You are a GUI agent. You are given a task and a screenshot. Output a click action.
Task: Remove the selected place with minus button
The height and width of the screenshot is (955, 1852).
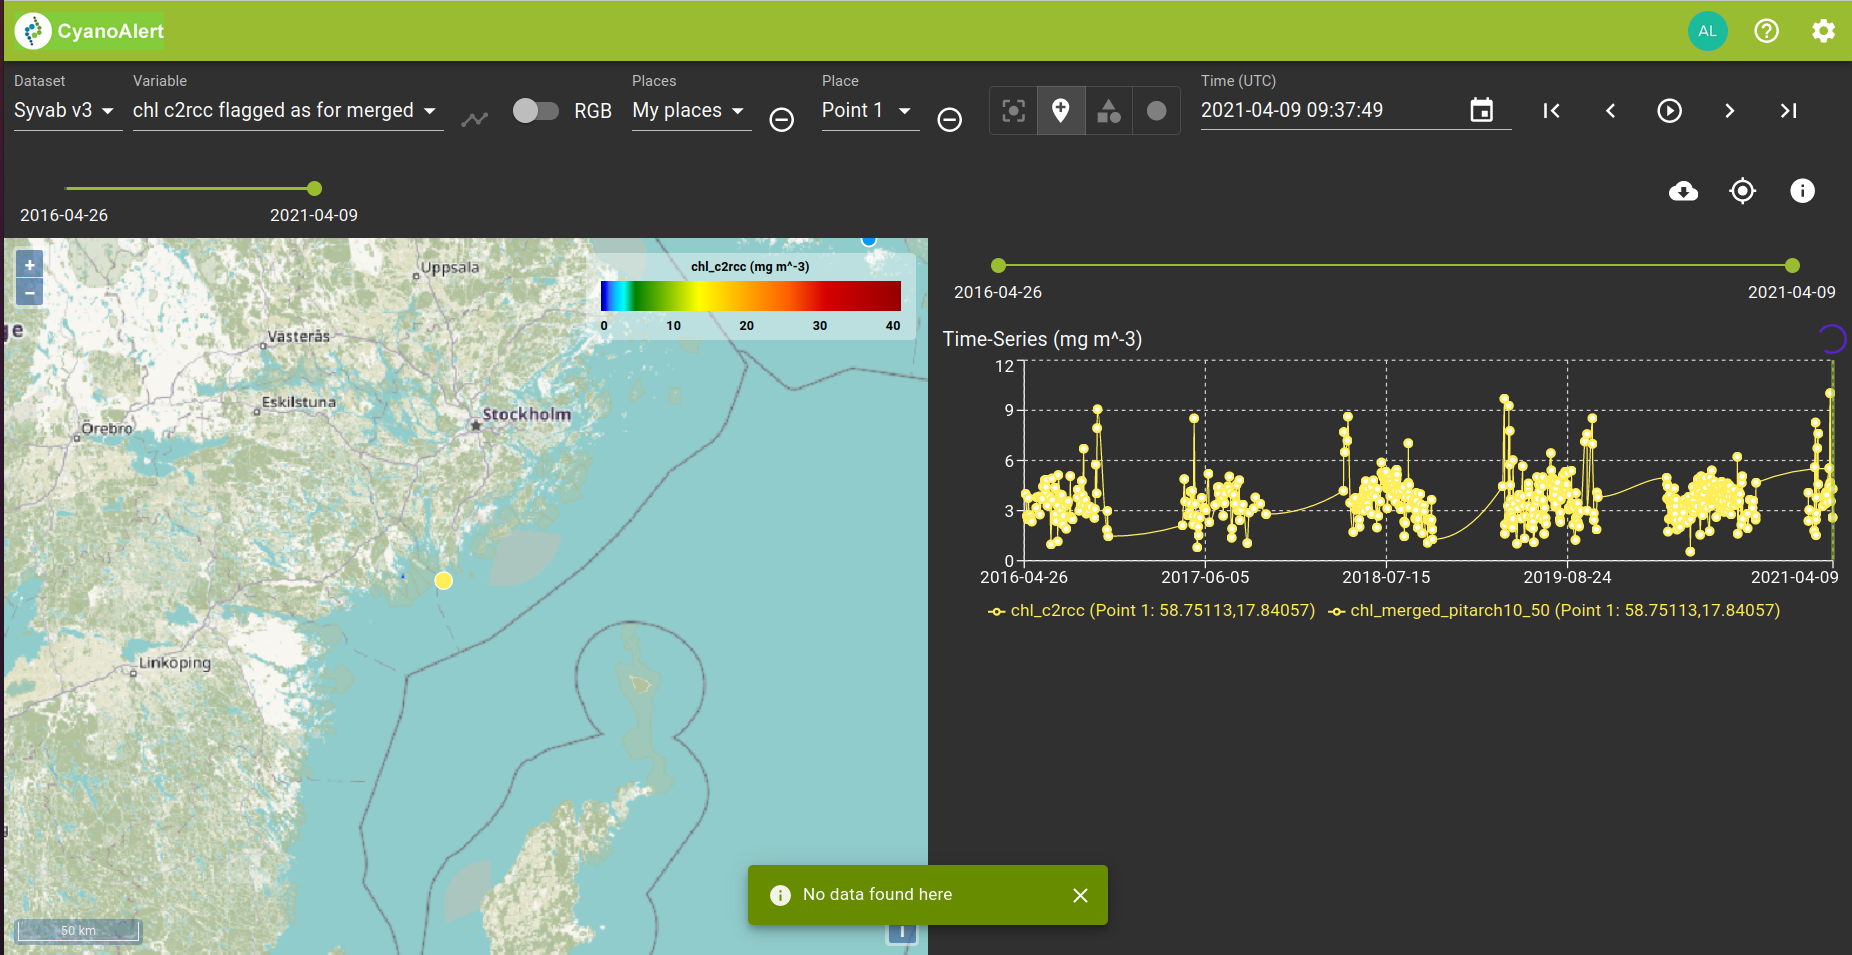pos(949,120)
